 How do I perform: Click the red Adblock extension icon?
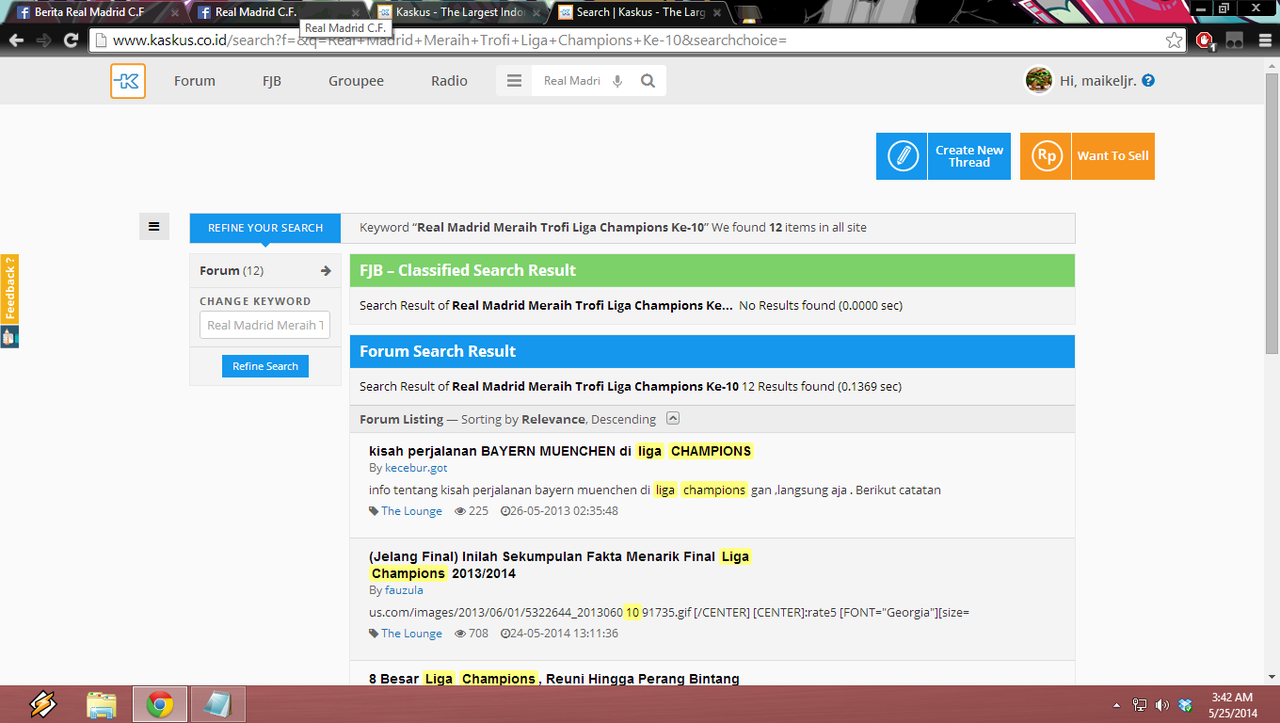click(x=1206, y=41)
